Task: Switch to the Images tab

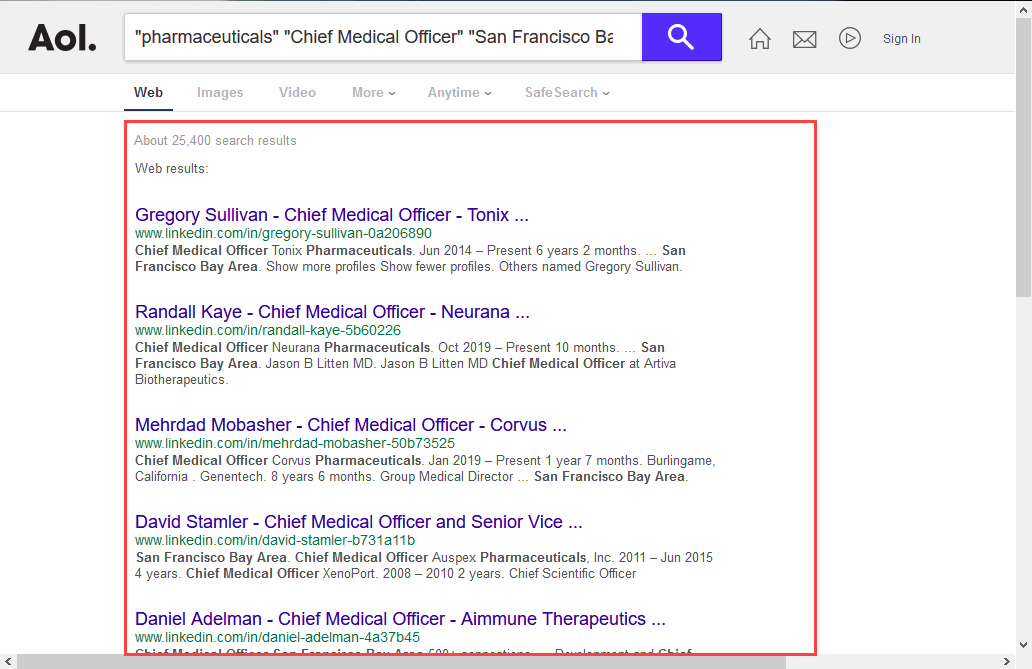Action: [220, 93]
